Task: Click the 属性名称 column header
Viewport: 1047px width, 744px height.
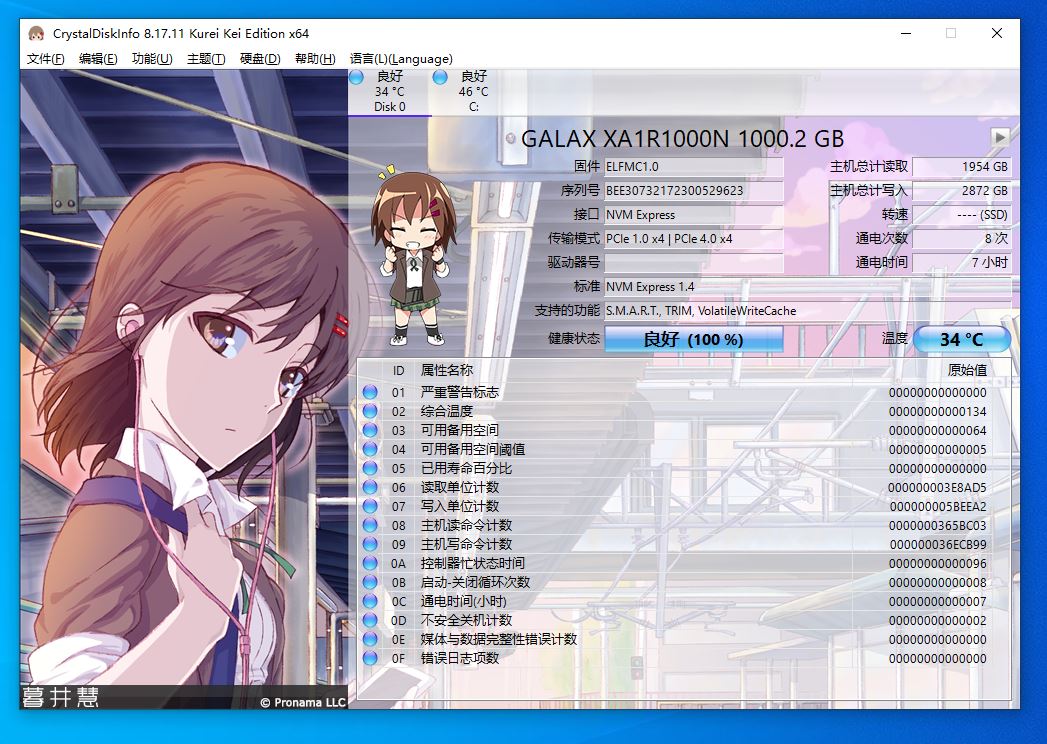Action: pos(447,371)
